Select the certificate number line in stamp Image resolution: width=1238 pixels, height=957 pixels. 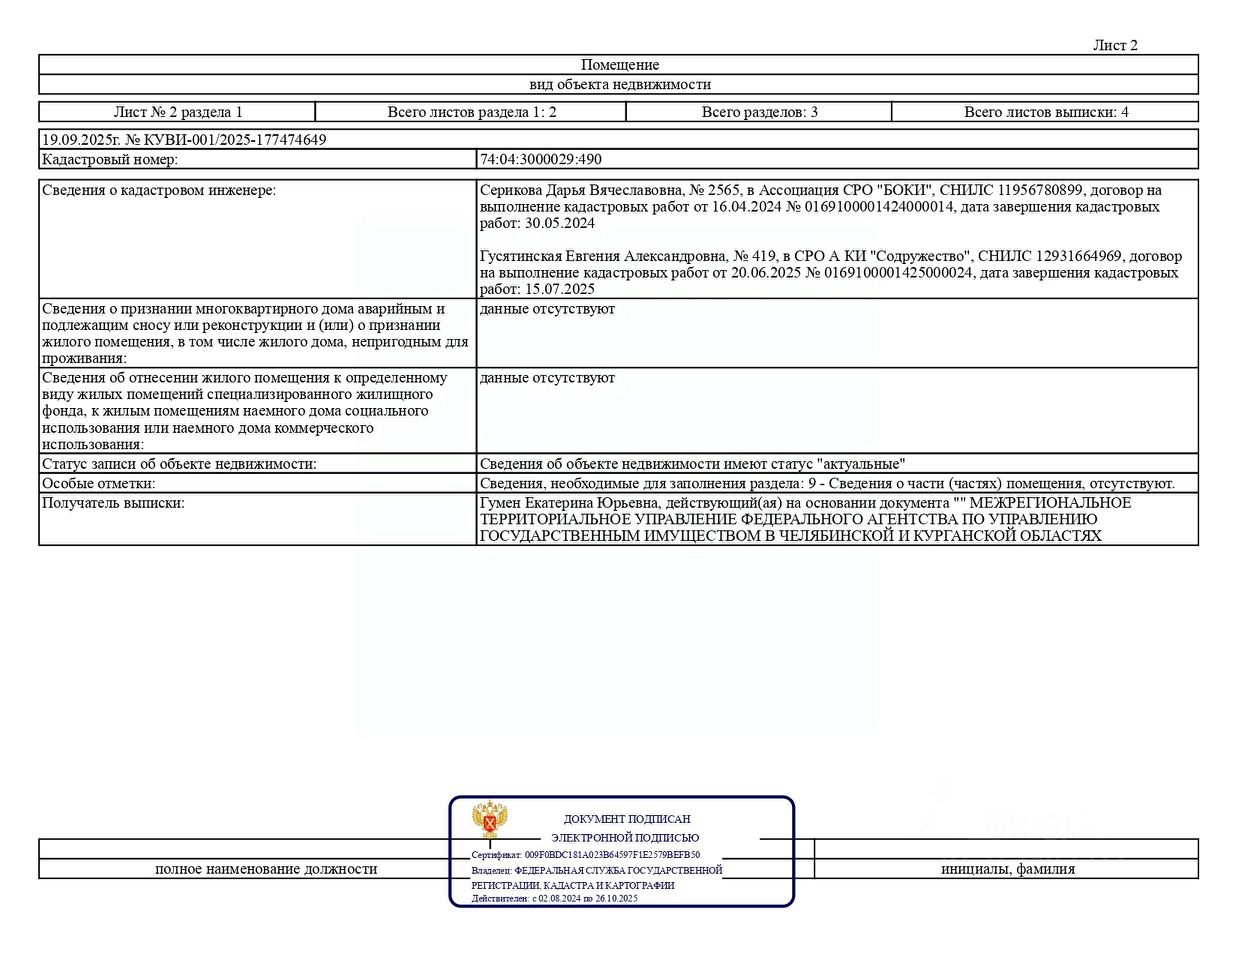(586, 855)
